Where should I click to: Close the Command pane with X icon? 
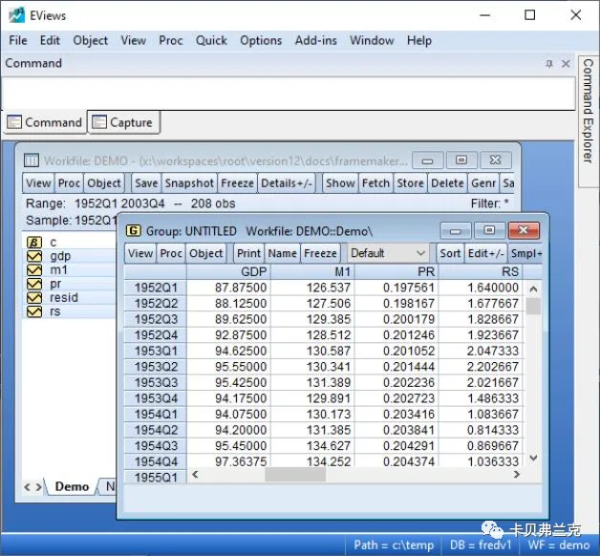tap(565, 63)
